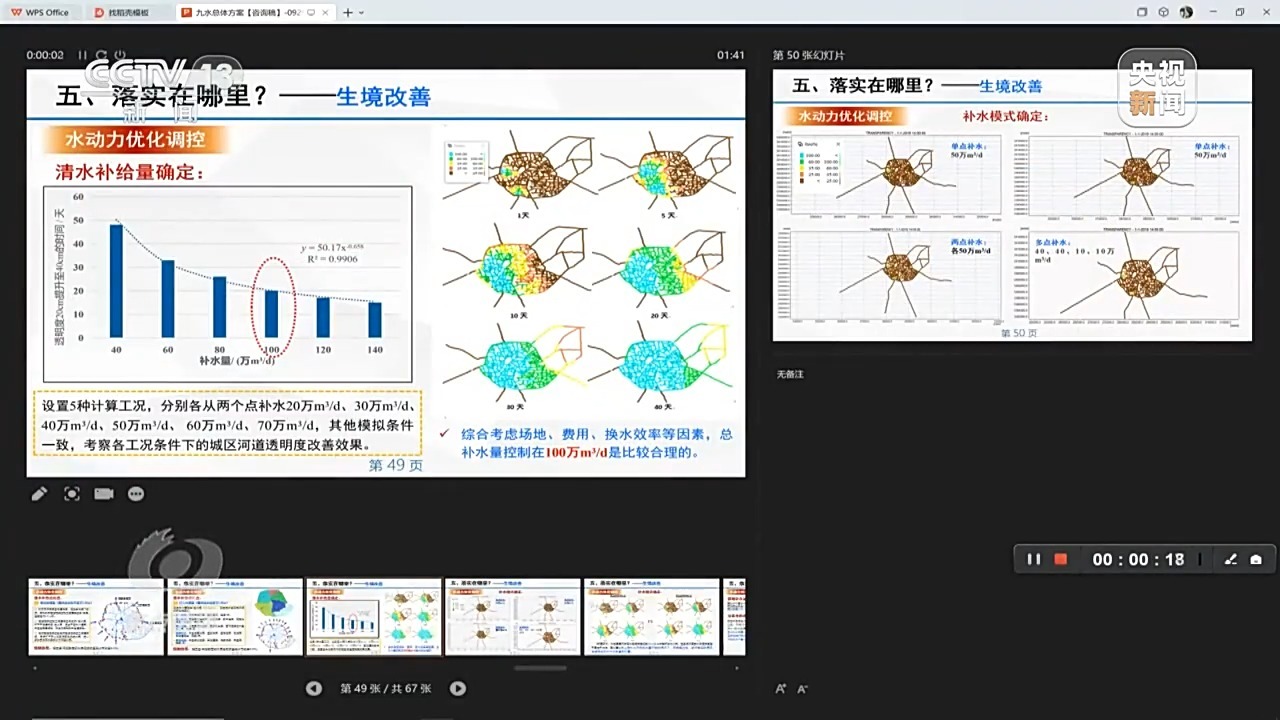
Task: Click the thumbnail strip horizontal scrollbar
Action: pyautogui.click(x=540, y=668)
